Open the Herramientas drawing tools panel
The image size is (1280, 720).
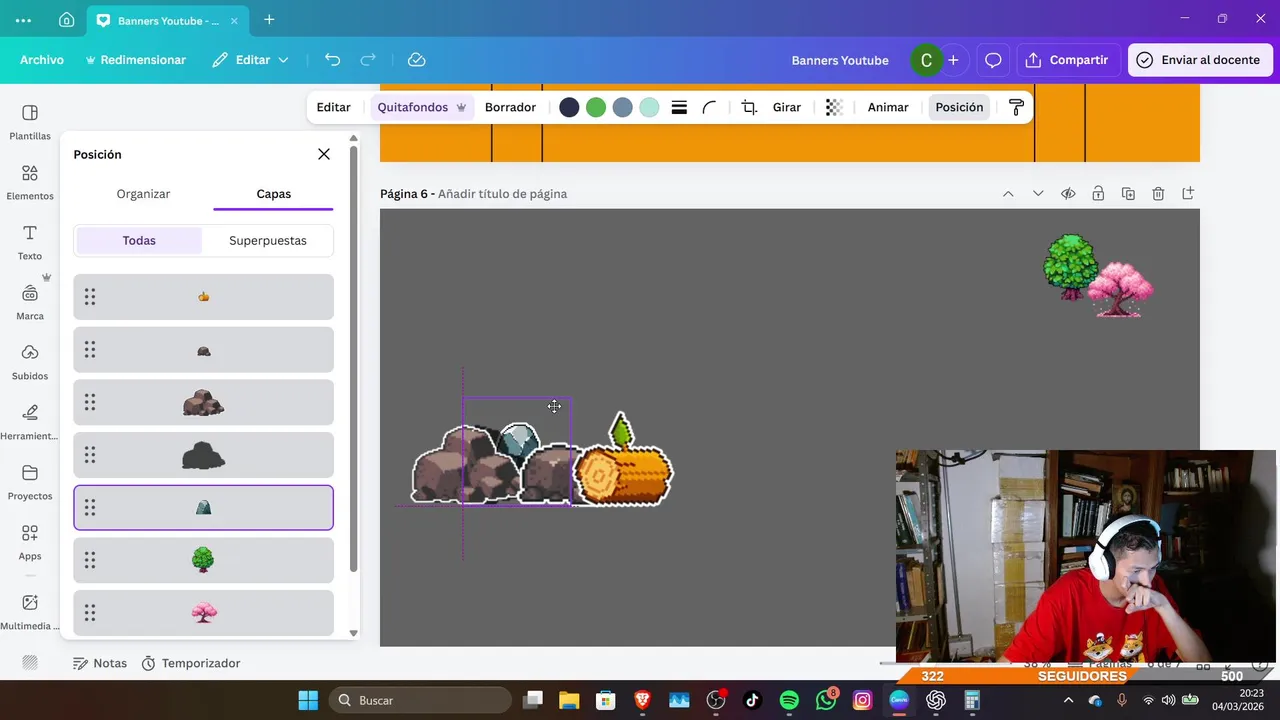coord(30,422)
